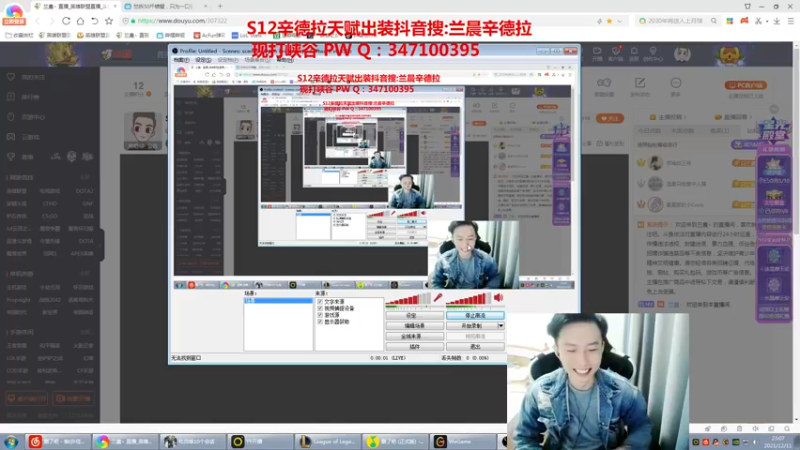
Task: Click the orange PC client button top right
Action: click(746, 85)
